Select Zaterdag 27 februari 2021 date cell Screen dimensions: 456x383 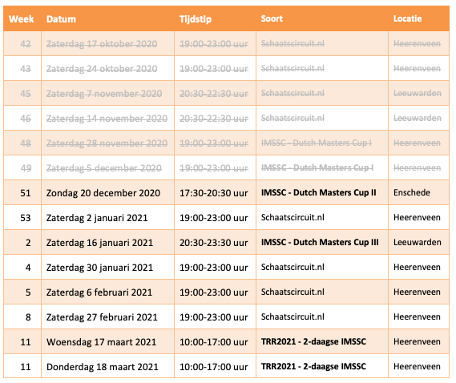102,317
